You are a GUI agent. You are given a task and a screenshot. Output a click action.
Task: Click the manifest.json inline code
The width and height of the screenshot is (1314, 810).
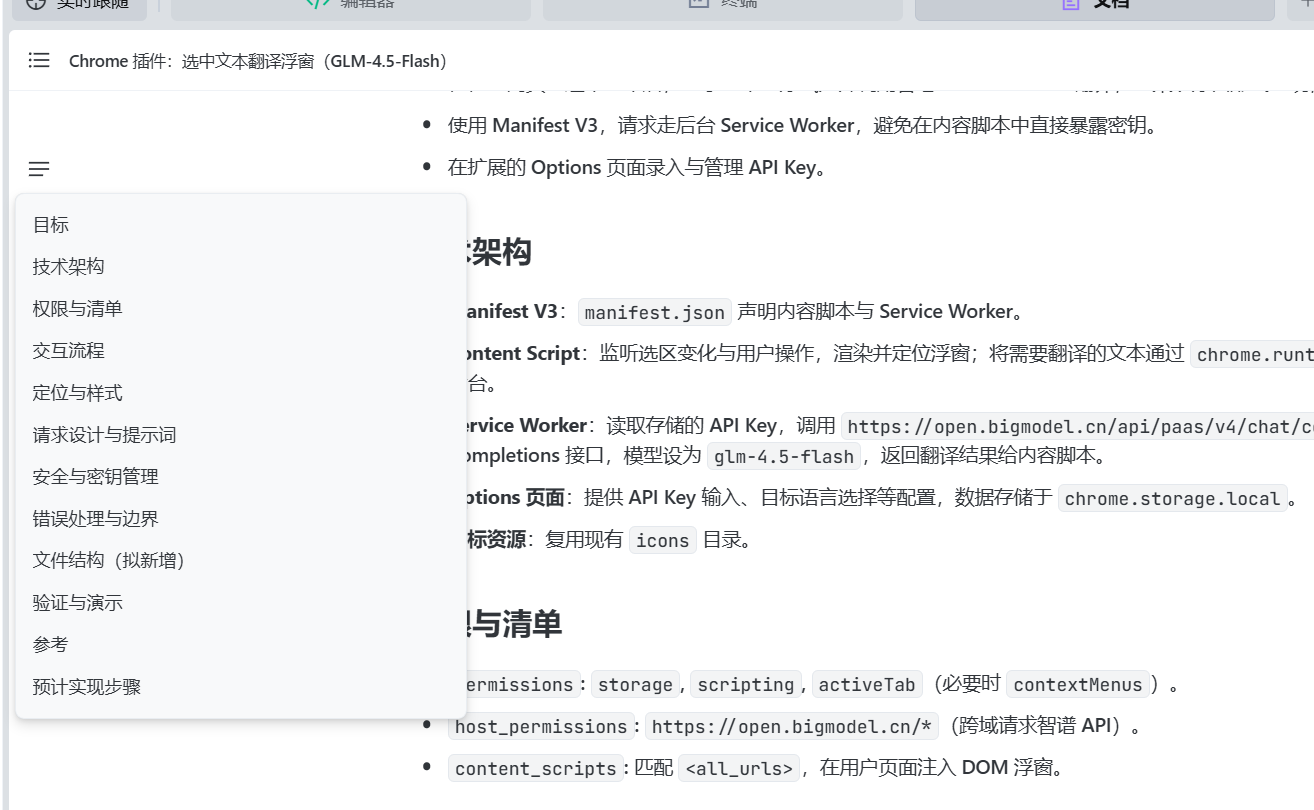pos(655,312)
